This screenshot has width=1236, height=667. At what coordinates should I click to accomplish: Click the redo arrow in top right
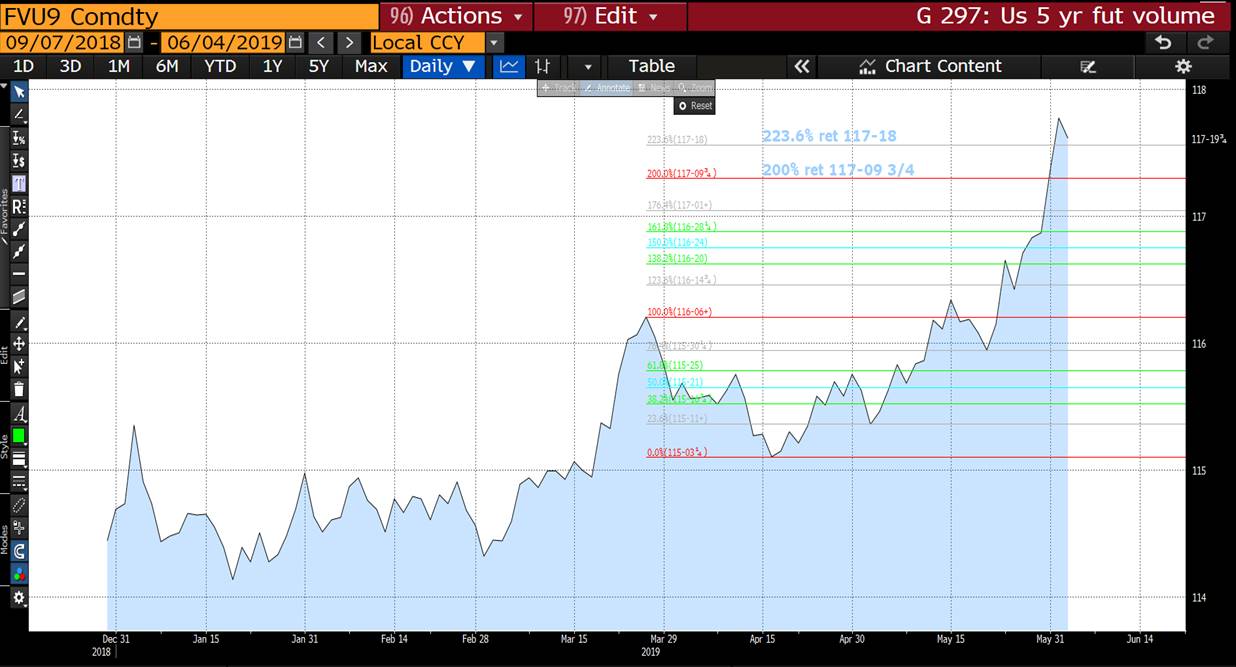[1206, 43]
